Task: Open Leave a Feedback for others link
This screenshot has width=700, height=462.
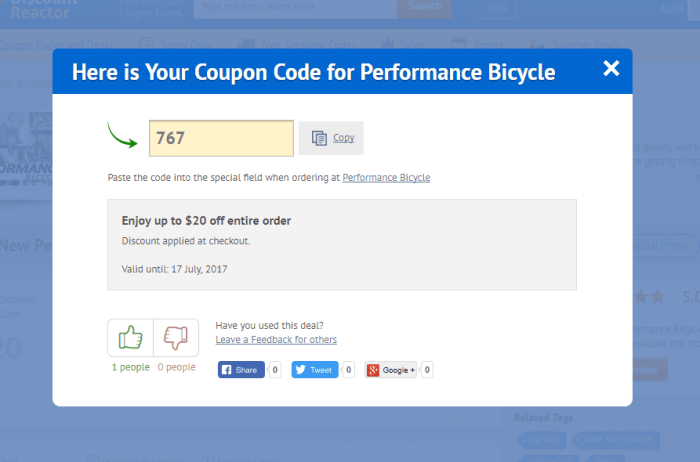Action: tap(276, 340)
